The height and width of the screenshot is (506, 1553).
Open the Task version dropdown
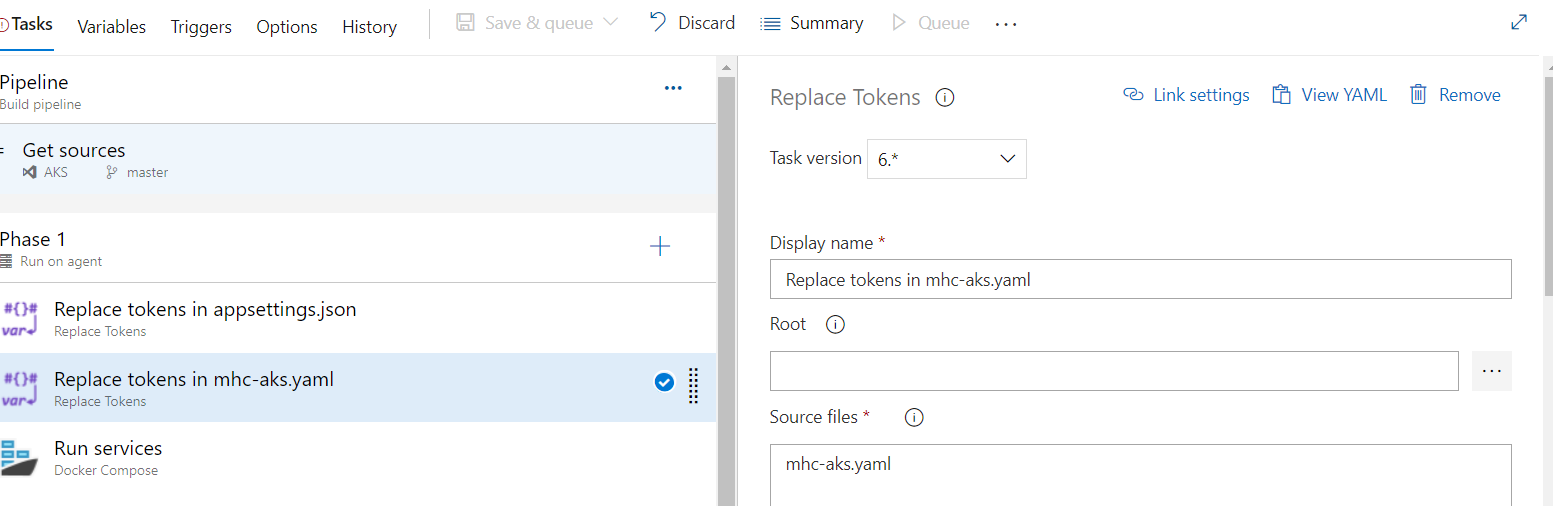point(946,159)
